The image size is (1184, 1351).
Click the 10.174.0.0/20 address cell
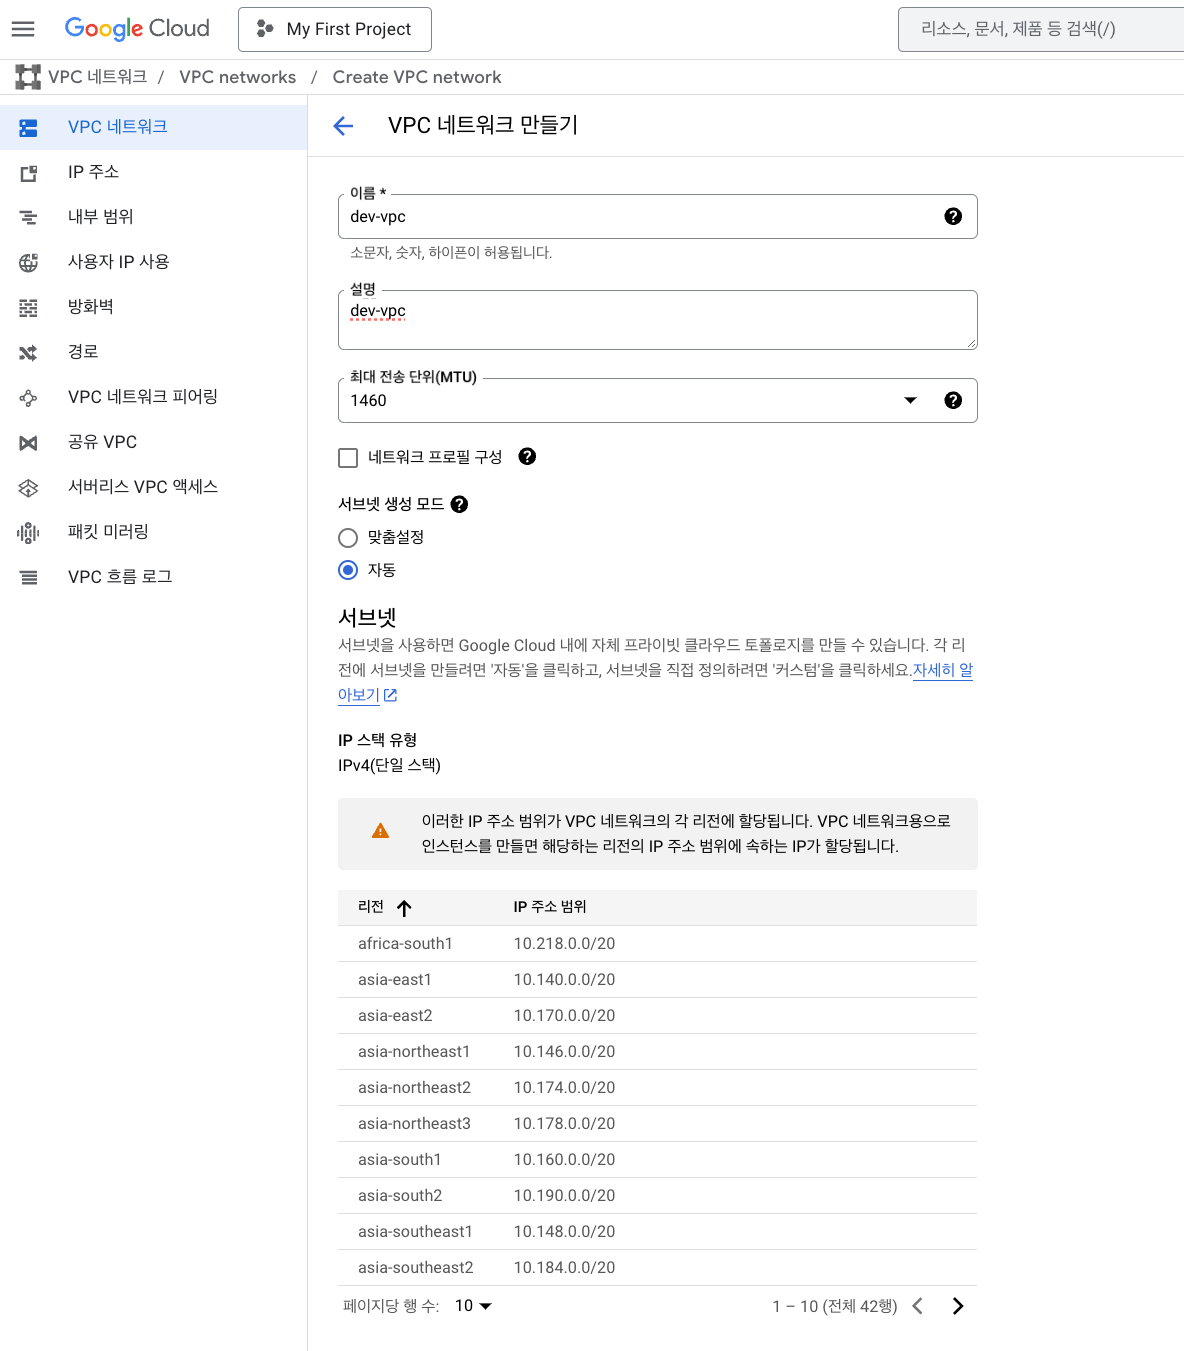(x=564, y=1088)
